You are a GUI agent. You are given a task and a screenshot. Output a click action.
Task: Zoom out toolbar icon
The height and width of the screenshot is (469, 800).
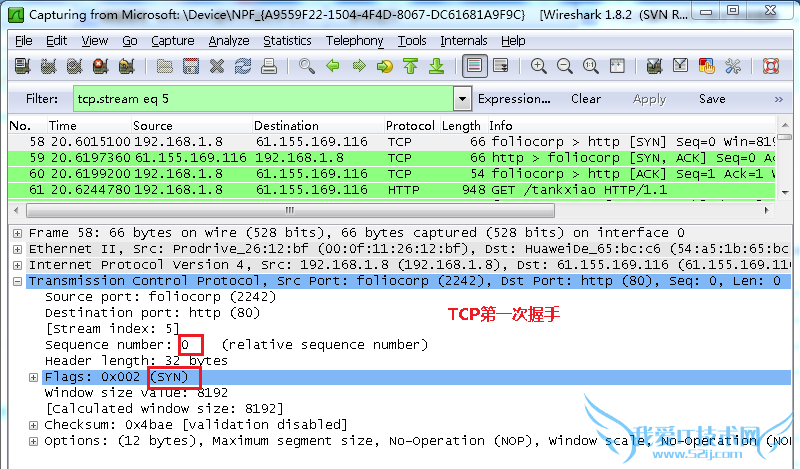[x=565, y=66]
